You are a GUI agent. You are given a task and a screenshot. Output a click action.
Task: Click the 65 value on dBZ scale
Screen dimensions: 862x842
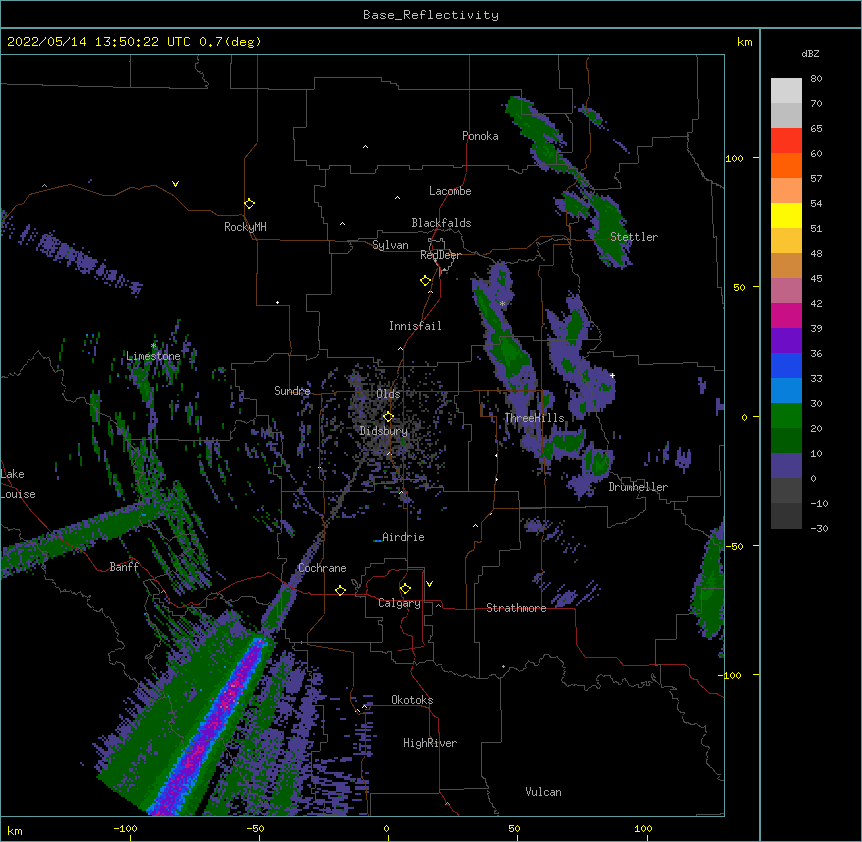coord(816,129)
